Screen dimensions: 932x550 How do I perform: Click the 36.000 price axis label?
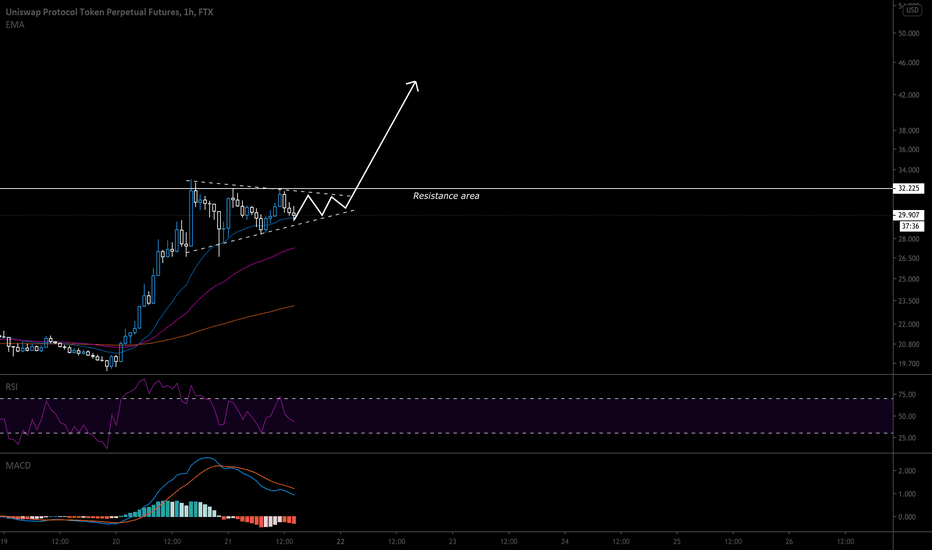coord(908,149)
